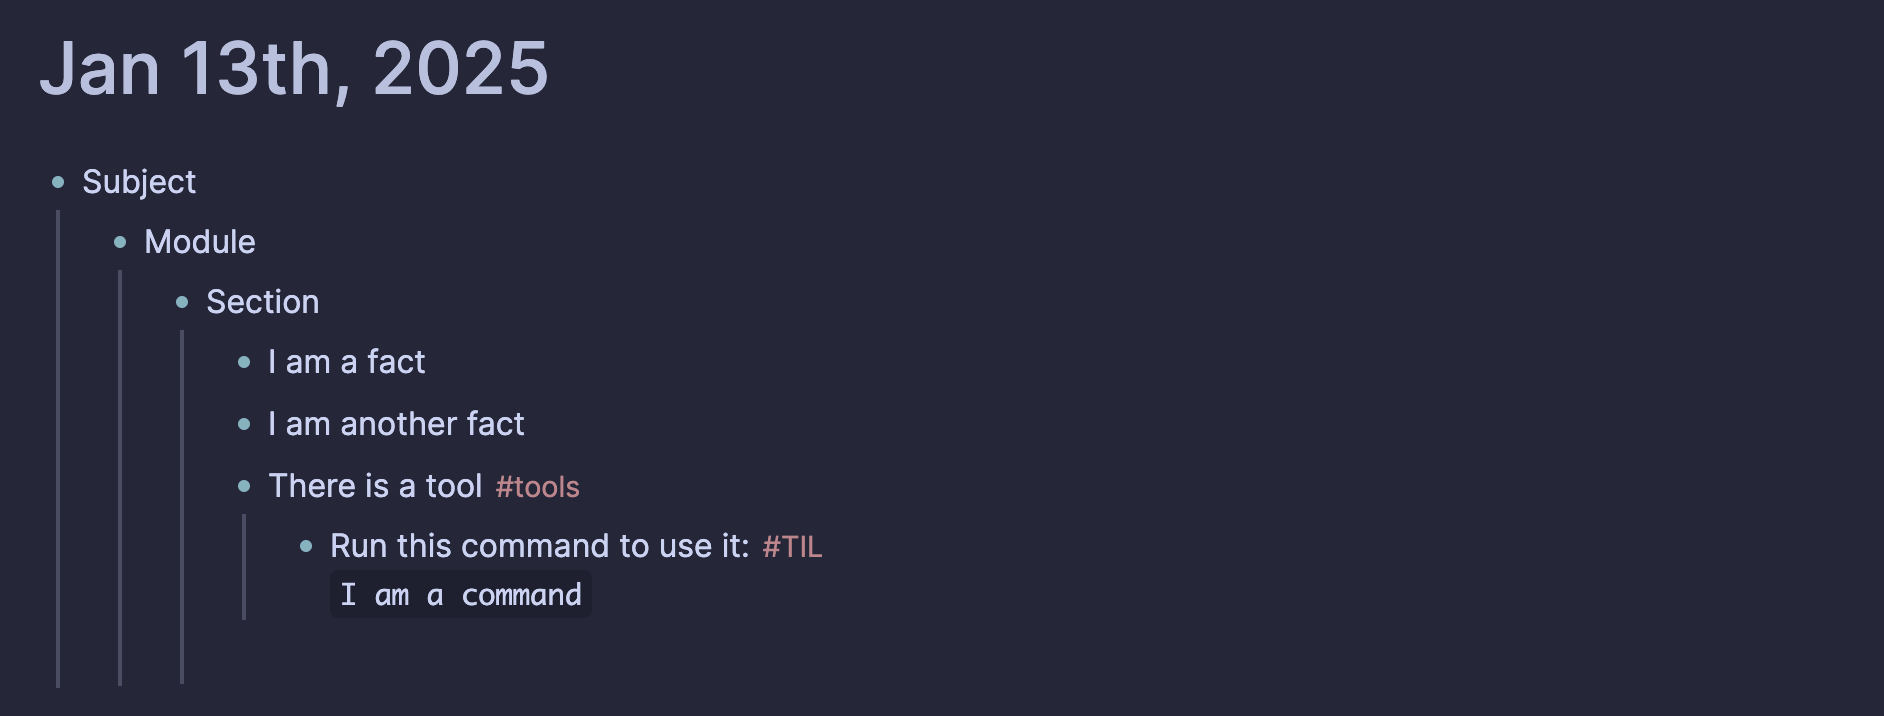Open the #TIL tag link
Image resolution: width=1884 pixels, height=716 pixels.
[792, 547]
